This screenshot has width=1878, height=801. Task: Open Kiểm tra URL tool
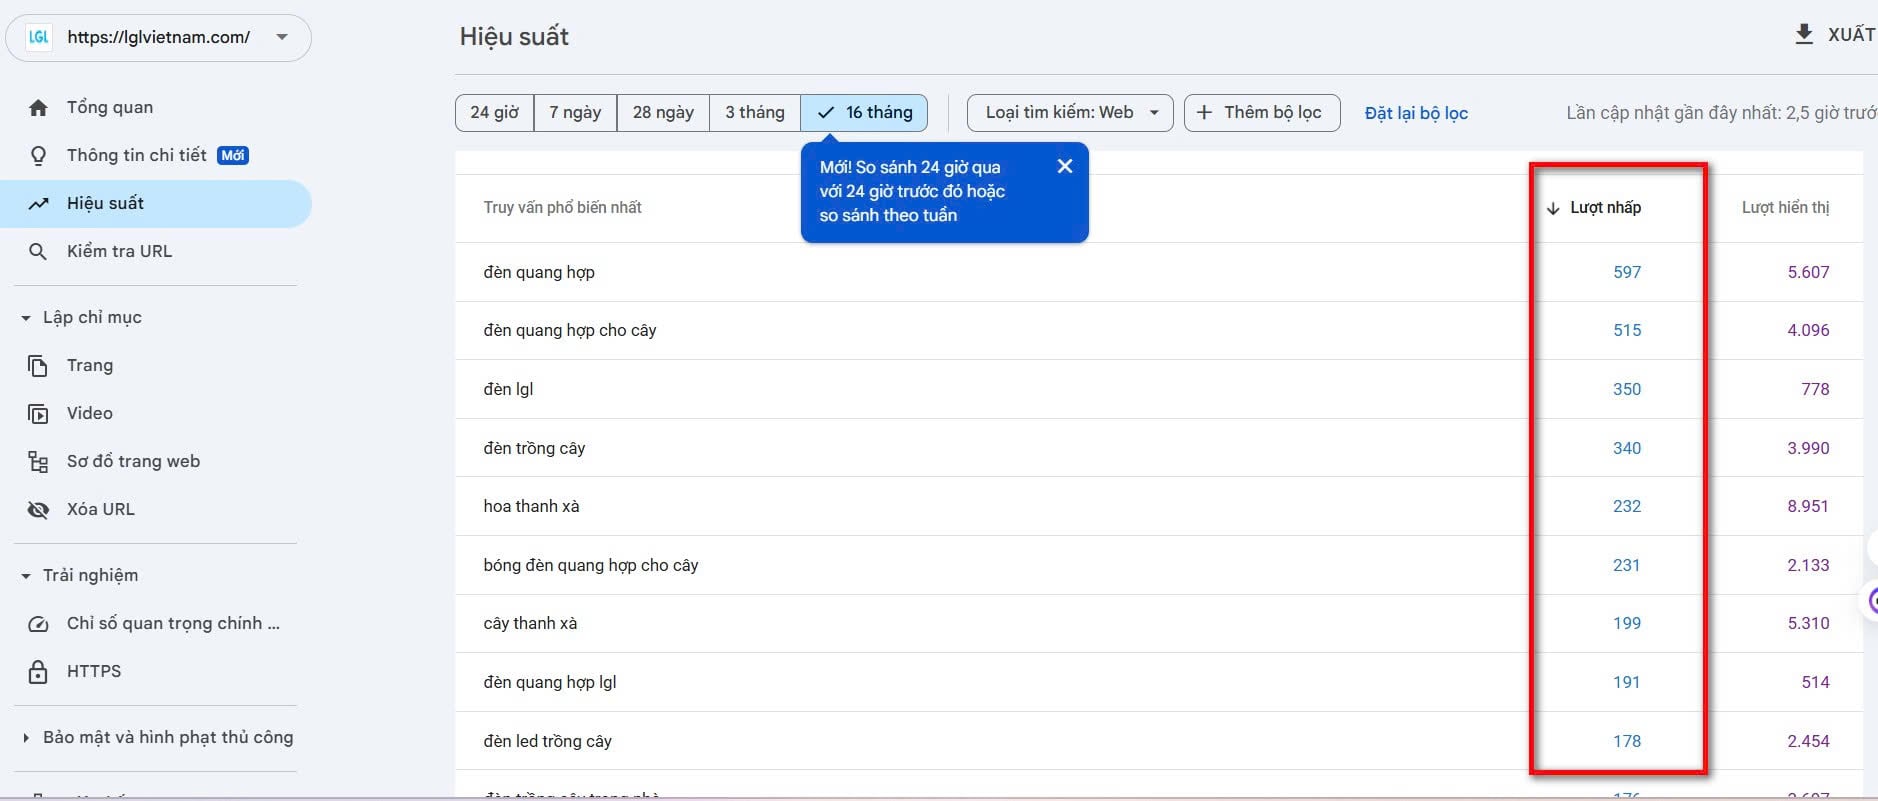click(156, 251)
